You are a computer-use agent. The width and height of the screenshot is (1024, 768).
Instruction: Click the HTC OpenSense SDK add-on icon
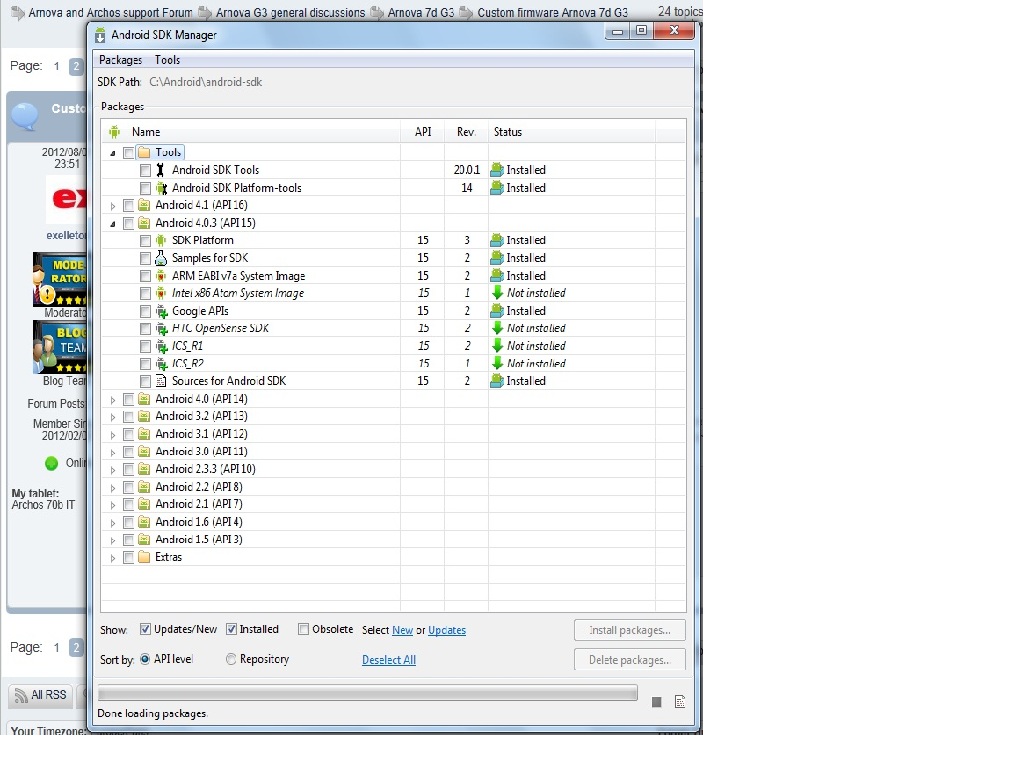coord(161,328)
